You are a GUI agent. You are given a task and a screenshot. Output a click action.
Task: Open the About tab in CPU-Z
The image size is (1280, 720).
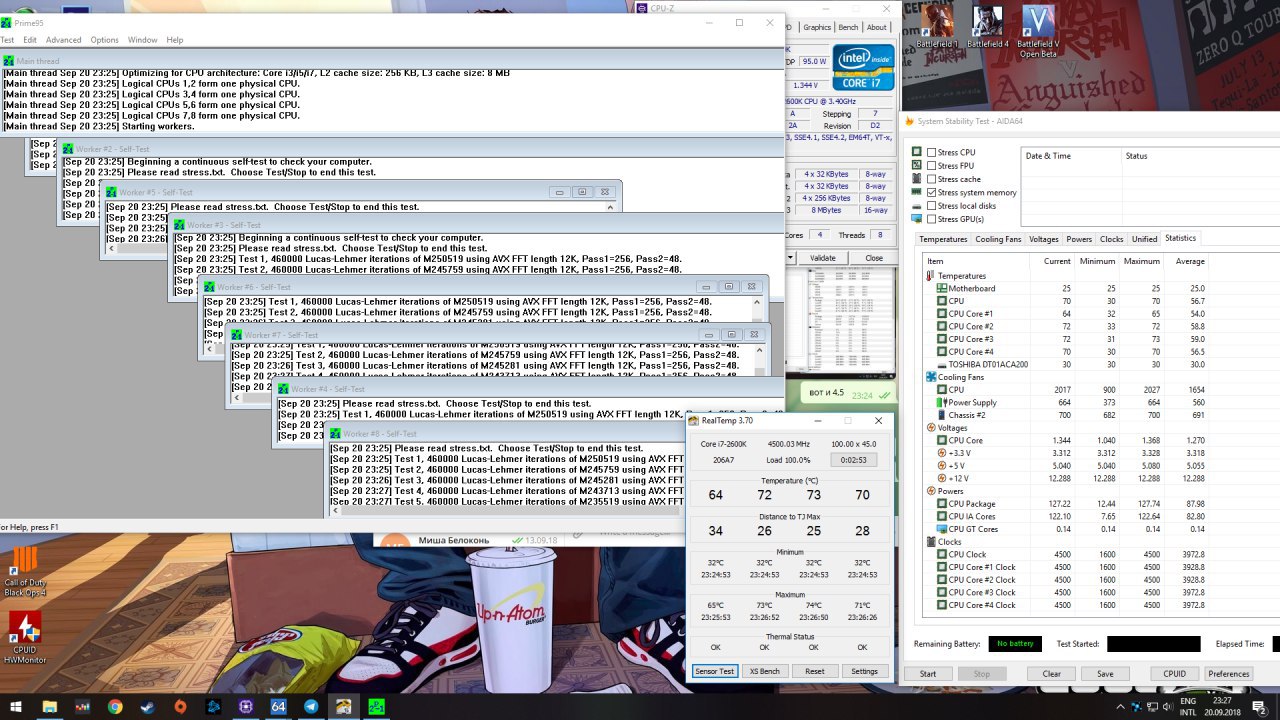(877, 28)
